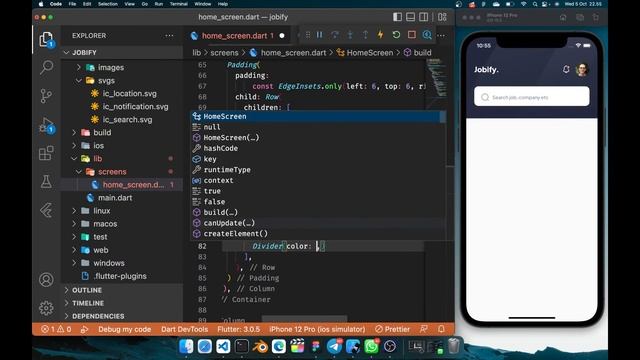
Task: Open the Customize Layout icon
Action: (442, 17)
